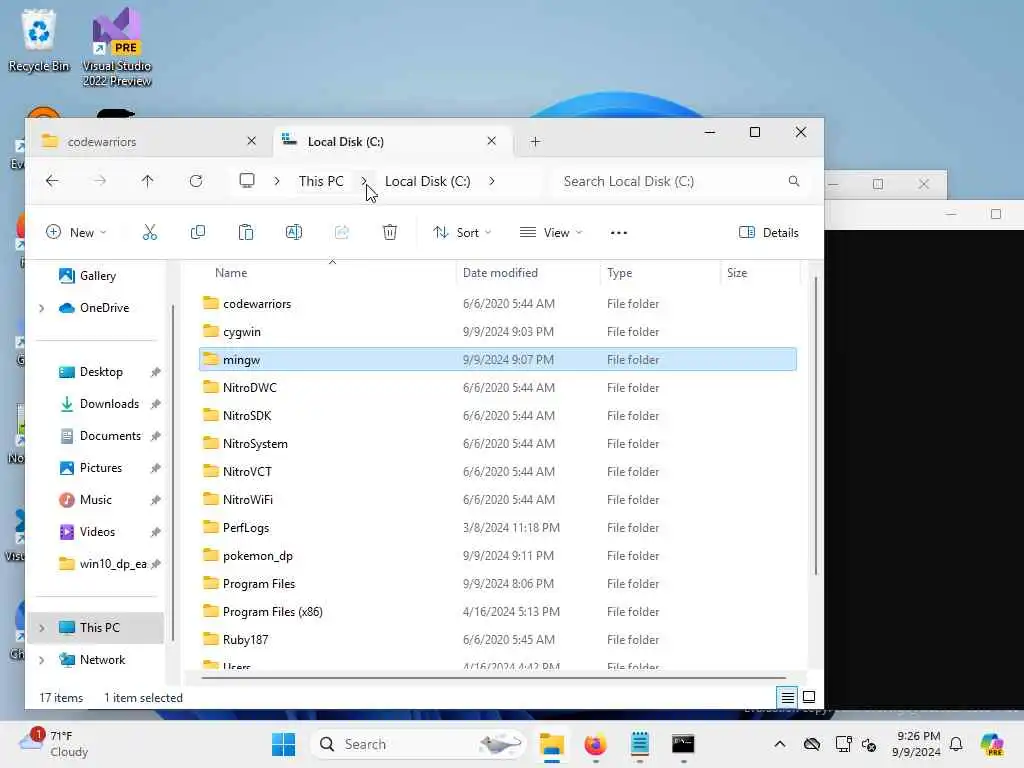Viewport: 1024px width, 768px height.
Task: Click the Rename icon in toolbar
Action: 294,232
